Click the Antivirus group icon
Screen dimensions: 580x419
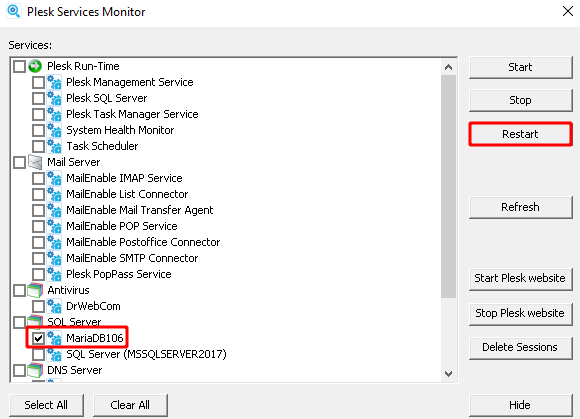[x=35, y=290]
